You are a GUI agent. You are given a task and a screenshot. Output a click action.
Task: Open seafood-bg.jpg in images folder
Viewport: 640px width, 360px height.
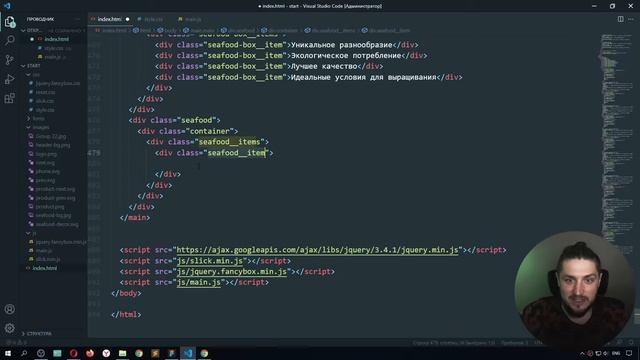pos(53,215)
